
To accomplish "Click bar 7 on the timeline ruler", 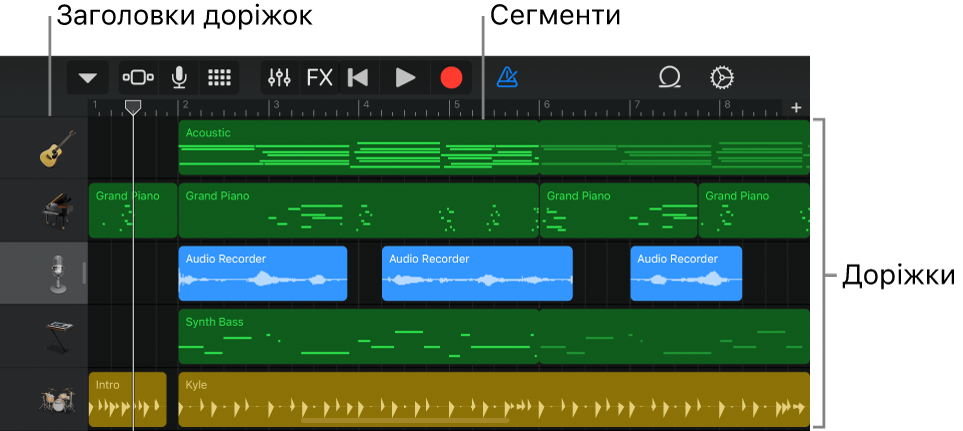I will click(x=637, y=105).
